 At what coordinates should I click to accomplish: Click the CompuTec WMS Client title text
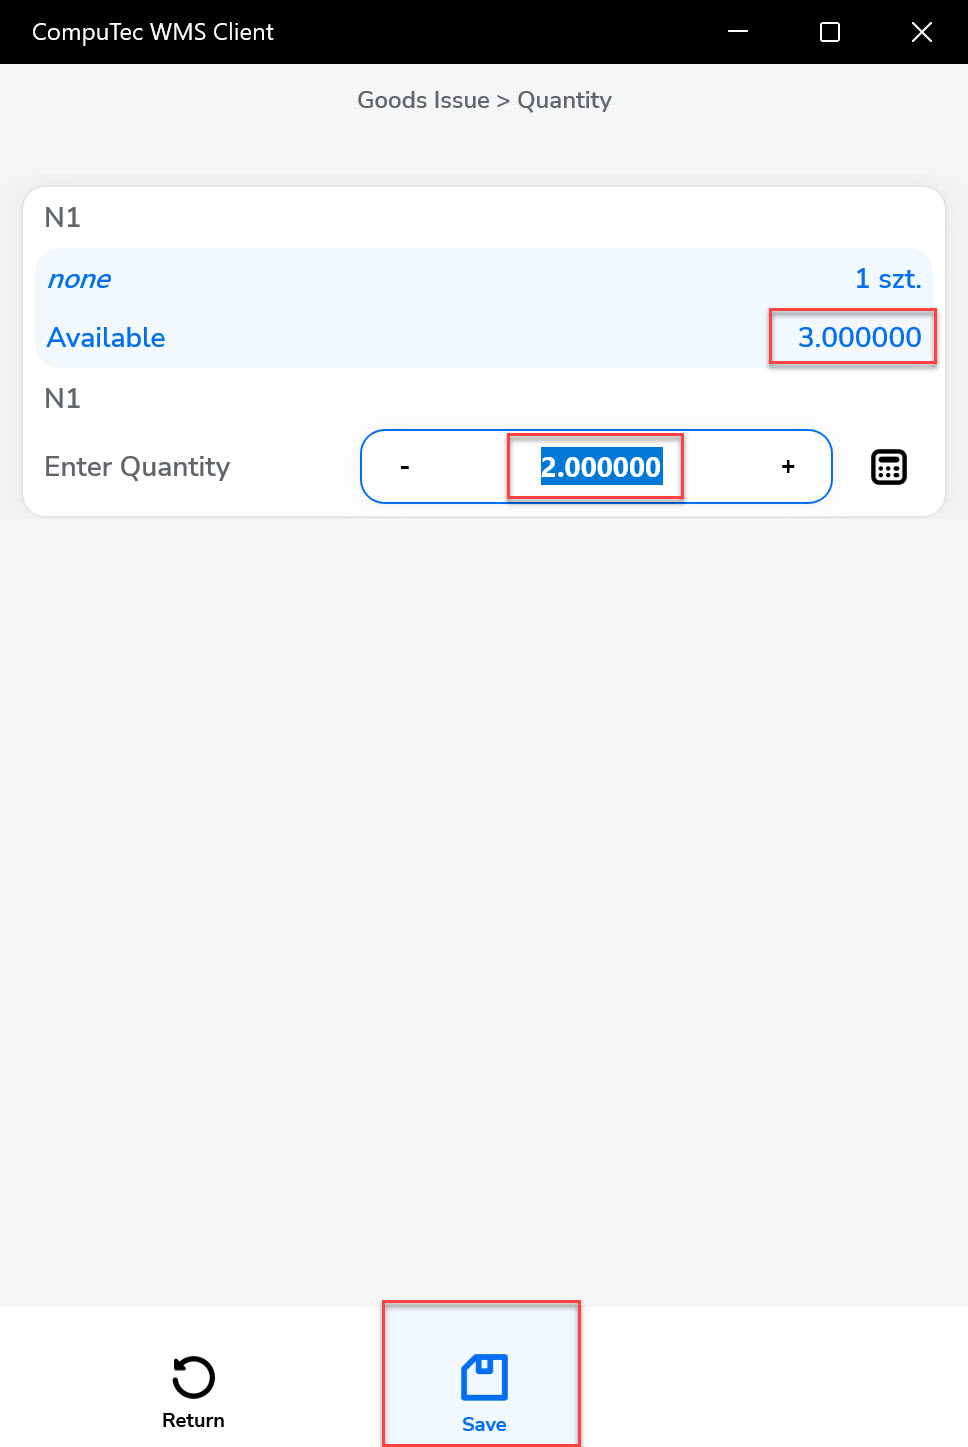click(152, 31)
